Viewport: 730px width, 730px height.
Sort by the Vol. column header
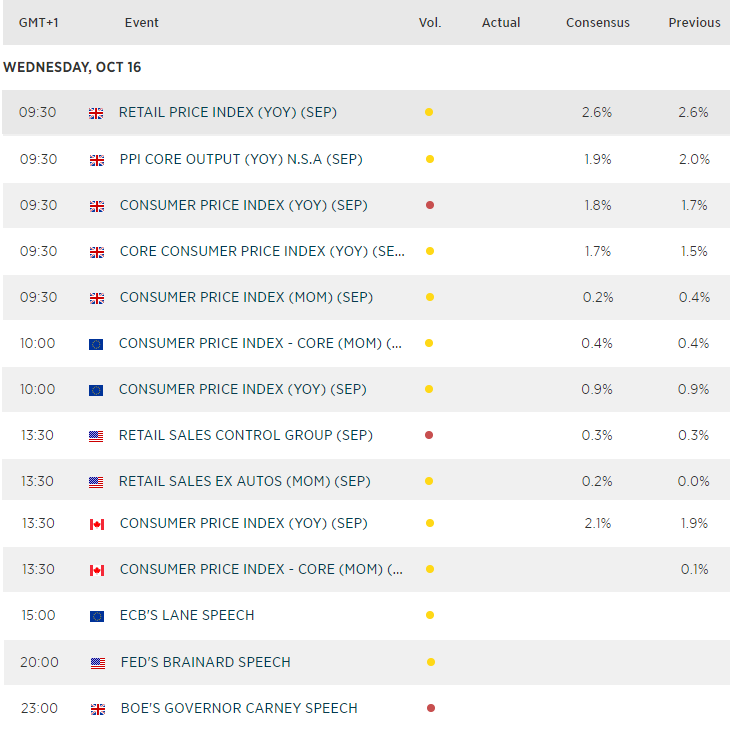click(429, 23)
